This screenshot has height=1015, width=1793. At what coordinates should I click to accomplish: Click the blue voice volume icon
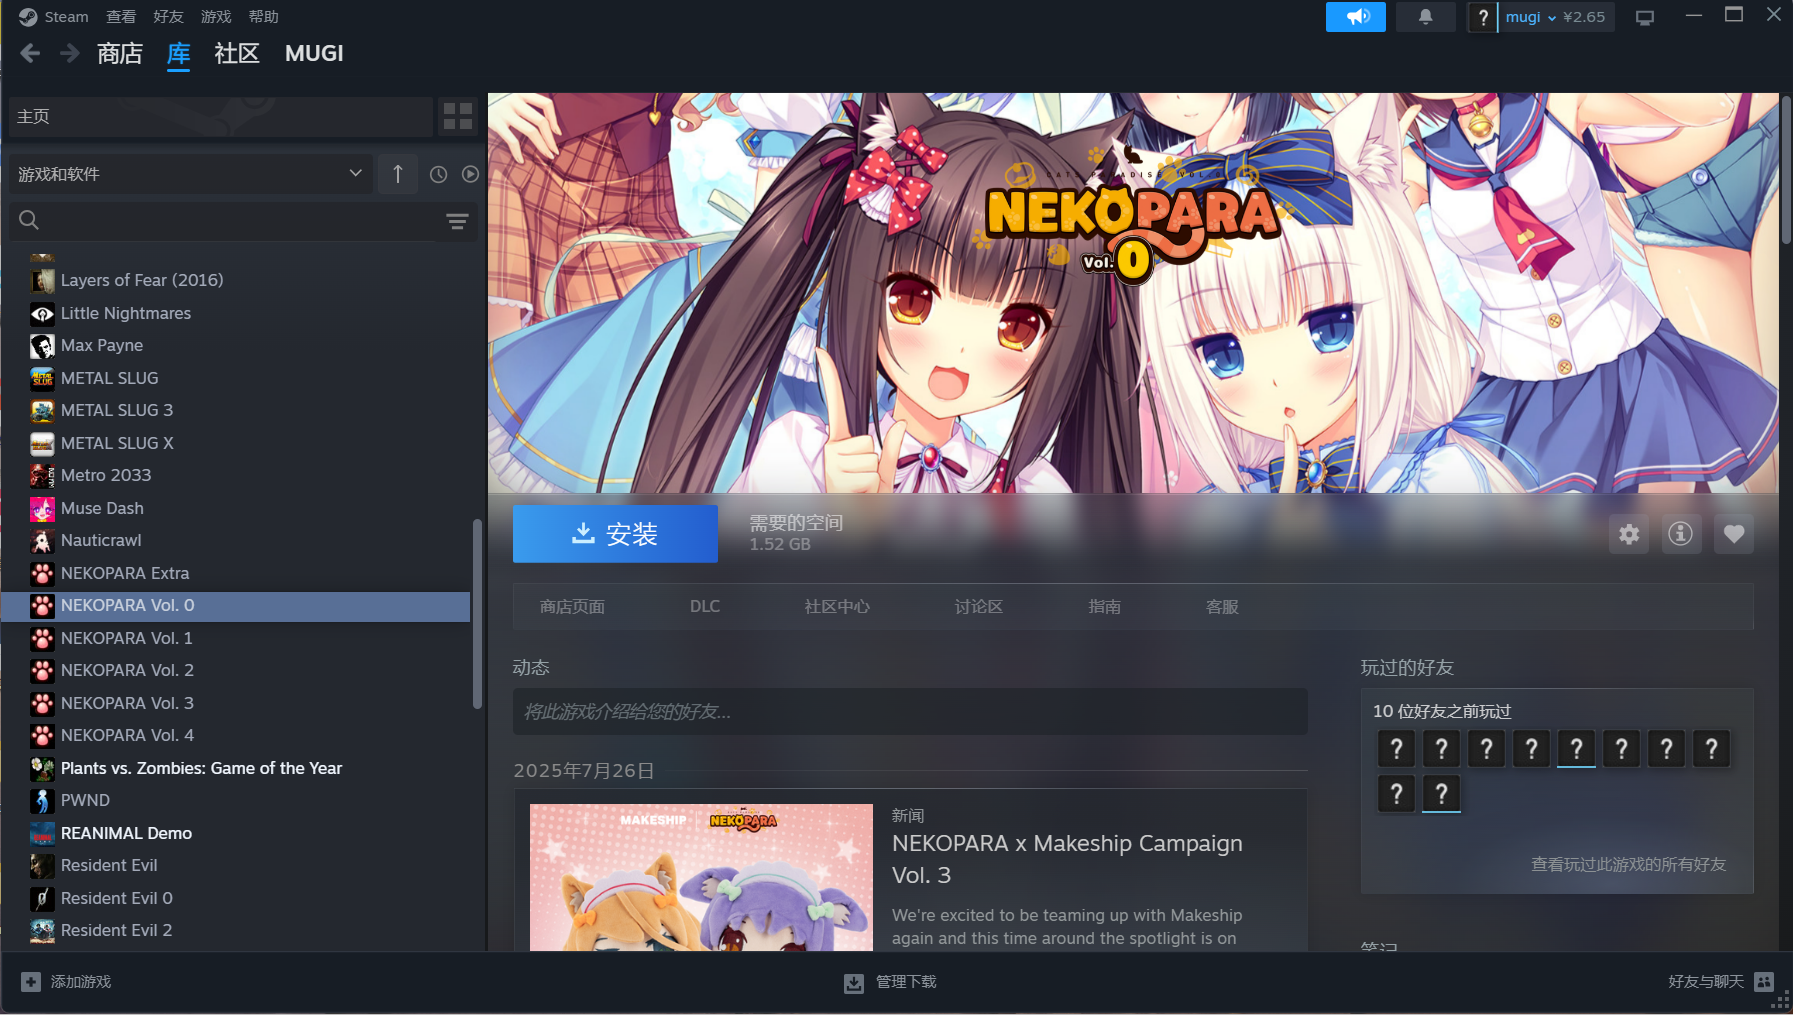[x=1356, y=16]
